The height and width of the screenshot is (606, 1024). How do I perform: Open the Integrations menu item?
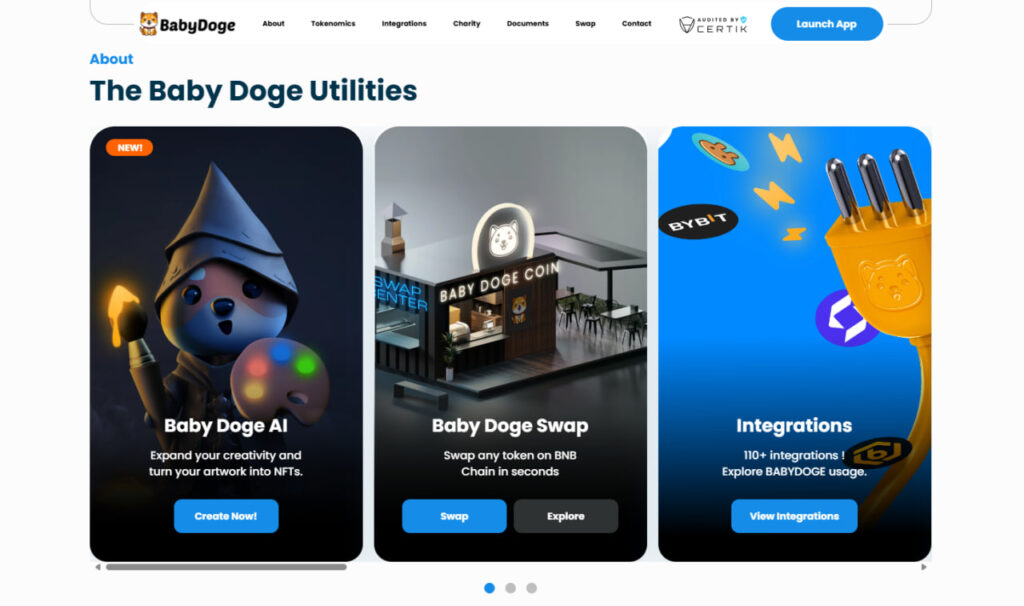pos(404,24)
